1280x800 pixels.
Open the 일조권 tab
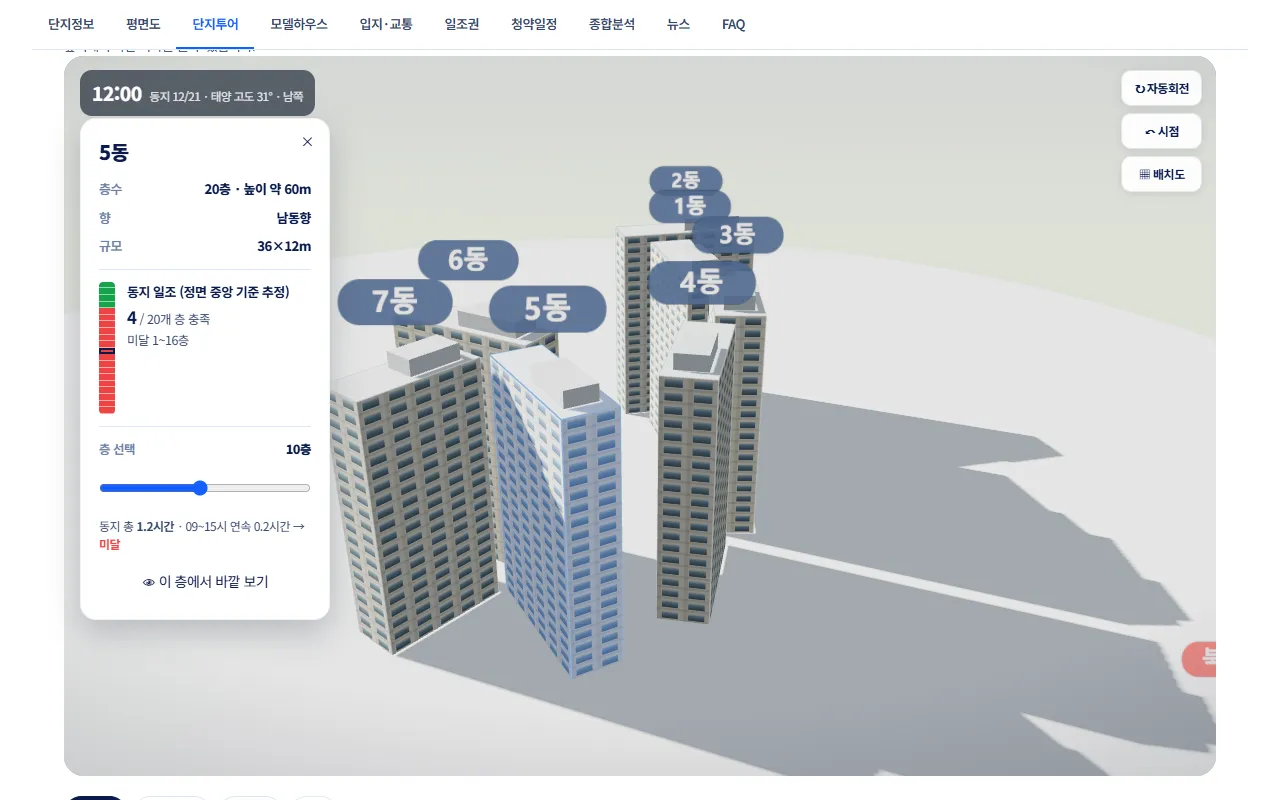point(462,24)
